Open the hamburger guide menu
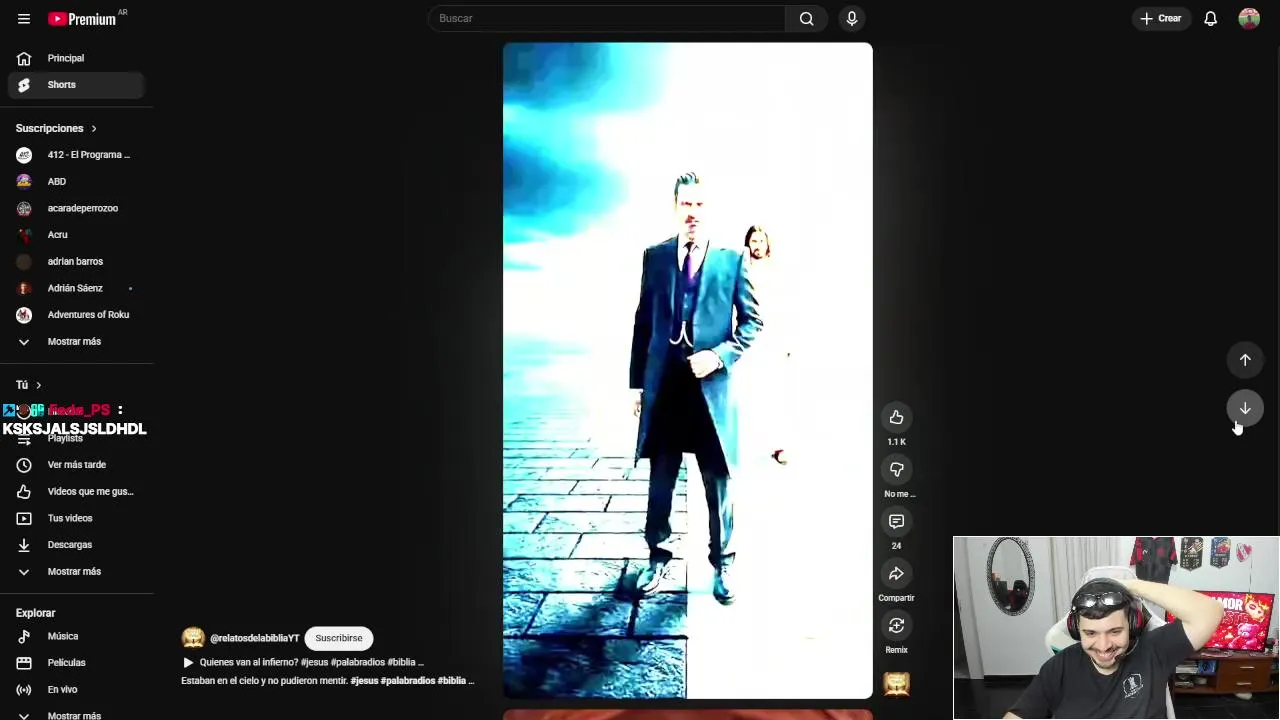1280x720 pixels. pyautogui.click(x=24, y=18)
